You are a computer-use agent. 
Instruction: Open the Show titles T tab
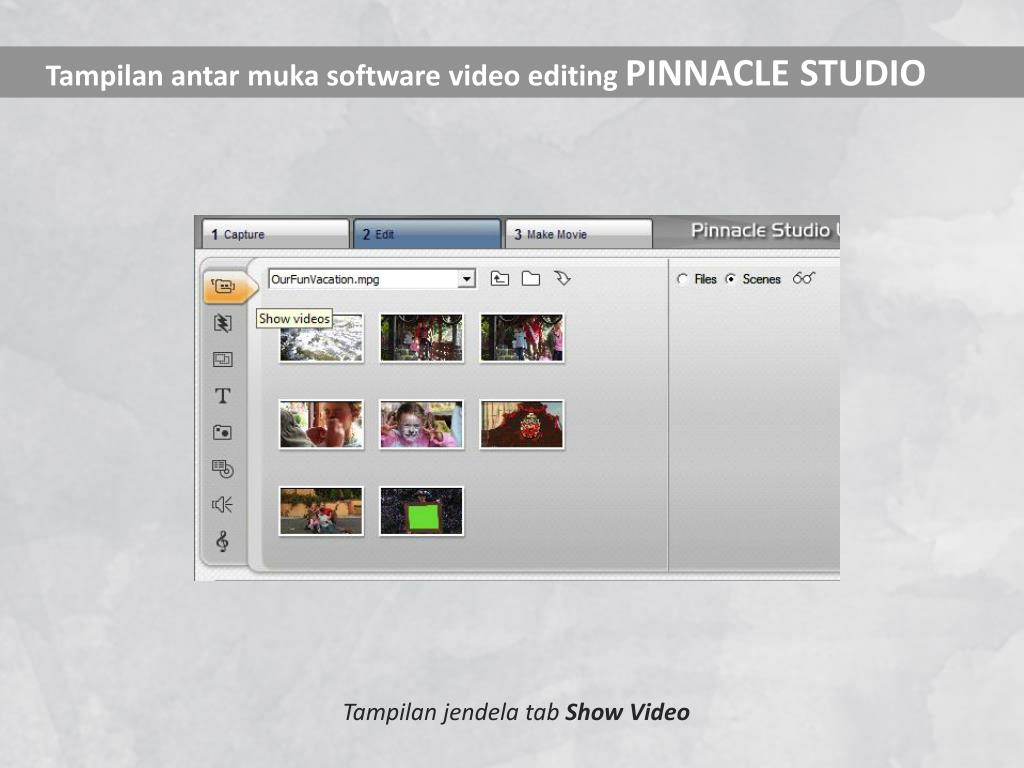(223, 396)
